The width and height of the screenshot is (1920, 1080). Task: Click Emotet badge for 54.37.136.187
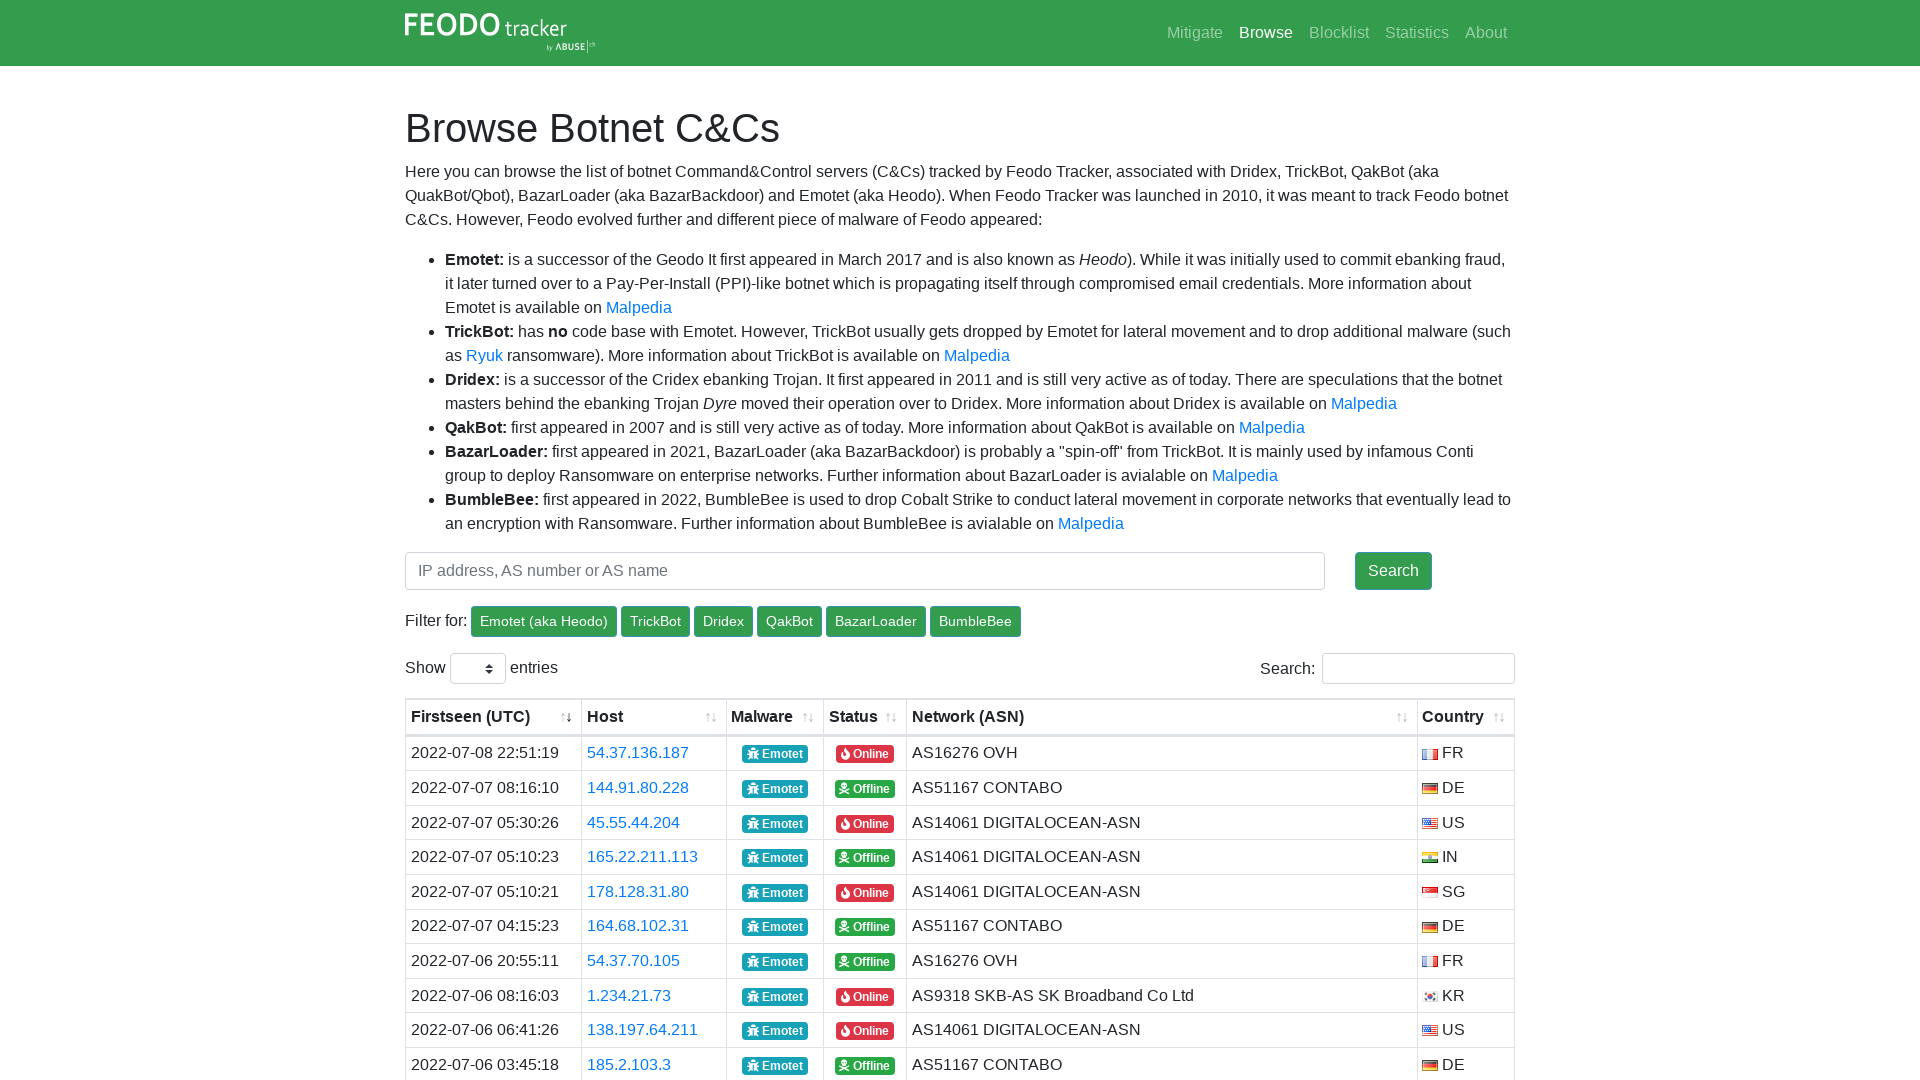[775, 754]
